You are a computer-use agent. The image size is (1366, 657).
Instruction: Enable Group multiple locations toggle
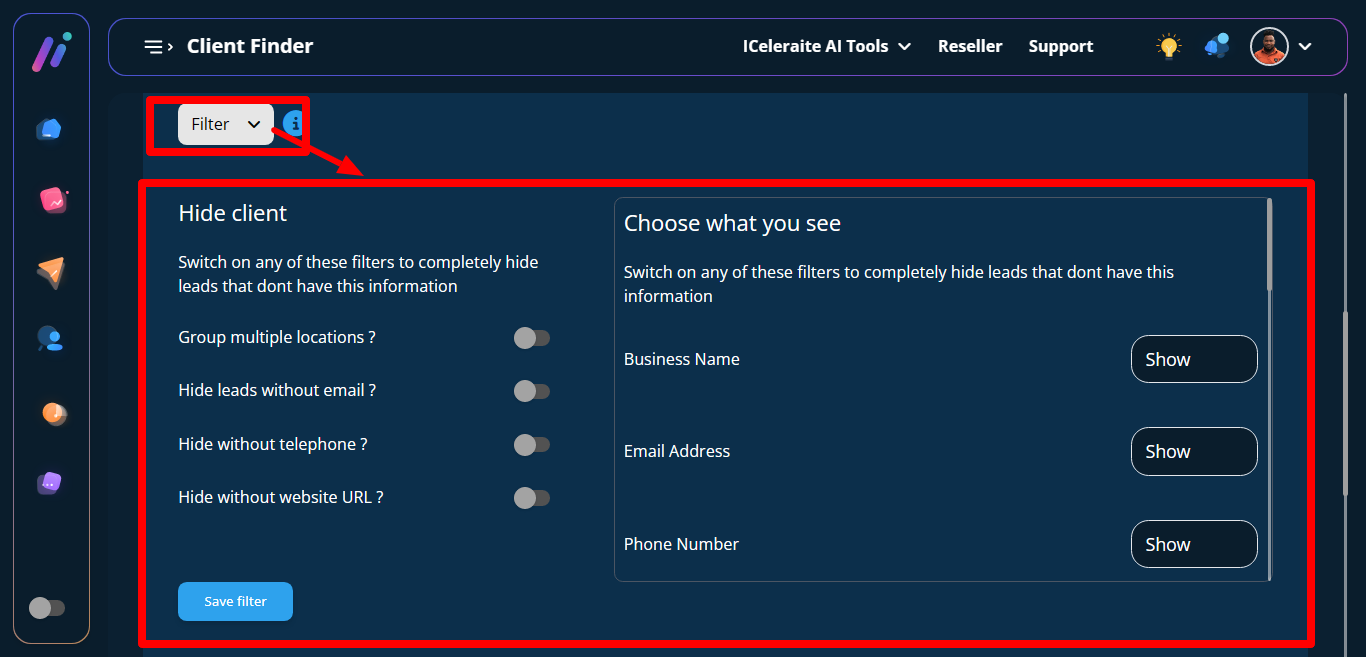click(x=531, y=338)
